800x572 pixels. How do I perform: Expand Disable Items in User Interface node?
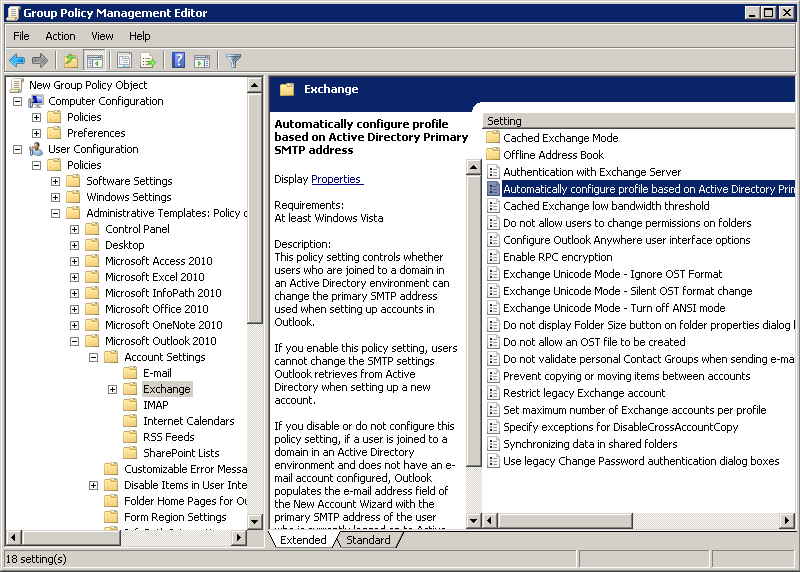point(93,485)
